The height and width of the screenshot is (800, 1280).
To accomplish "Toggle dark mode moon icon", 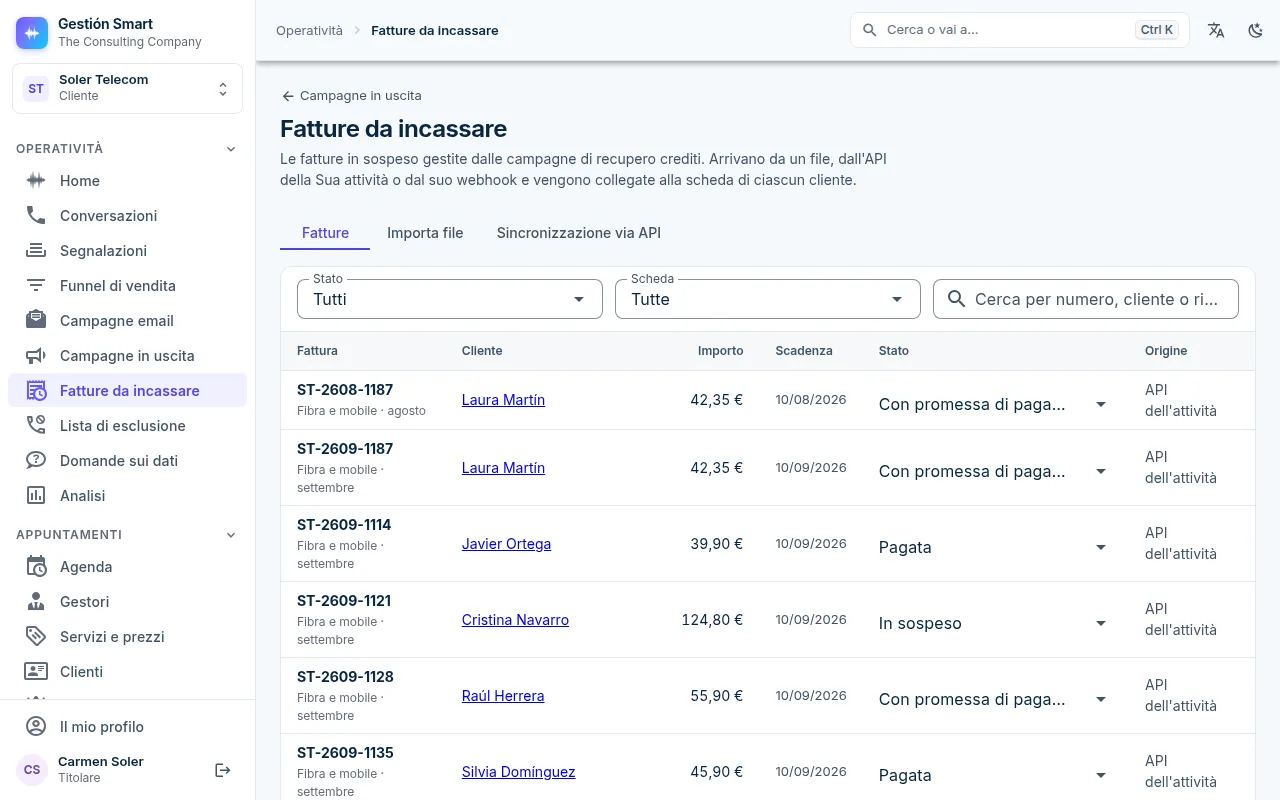I will click(x=1256, y=30).
